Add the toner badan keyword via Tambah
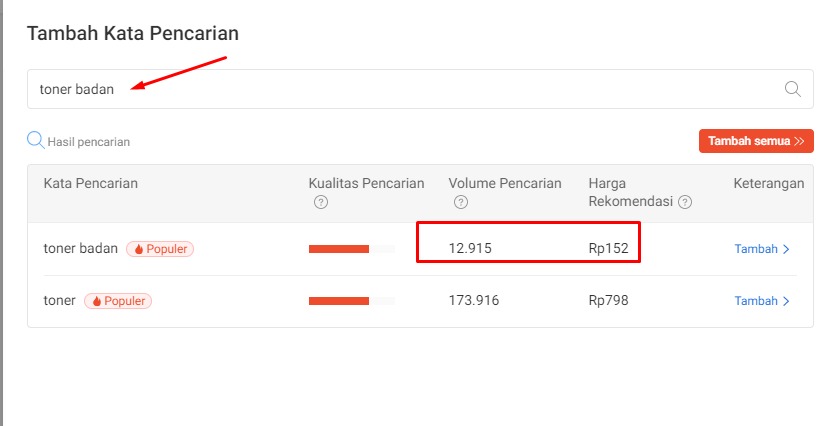The height and width of the screenshot is (426, 829). click(762, 249)
